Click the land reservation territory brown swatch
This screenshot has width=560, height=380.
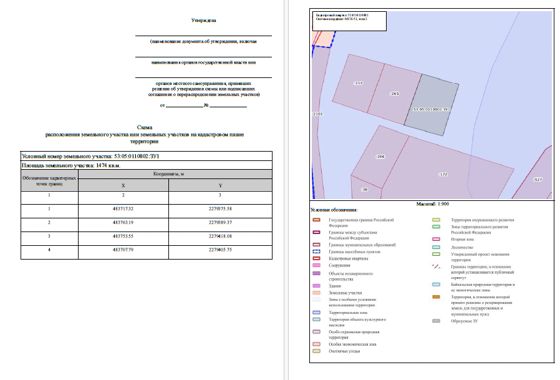(x=436, y=297)
